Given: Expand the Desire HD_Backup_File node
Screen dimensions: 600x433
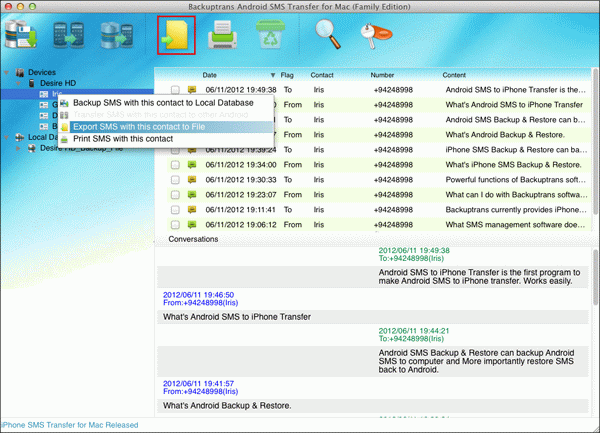Looking at the screenshot, I should (x=18, y=148).
